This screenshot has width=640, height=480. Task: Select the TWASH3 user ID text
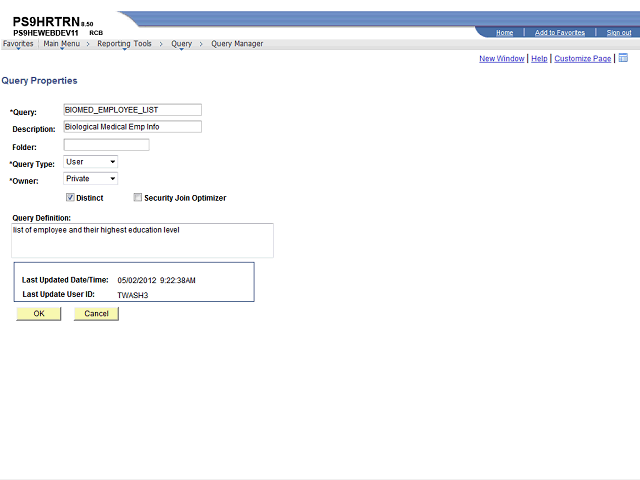pos(133,295)
